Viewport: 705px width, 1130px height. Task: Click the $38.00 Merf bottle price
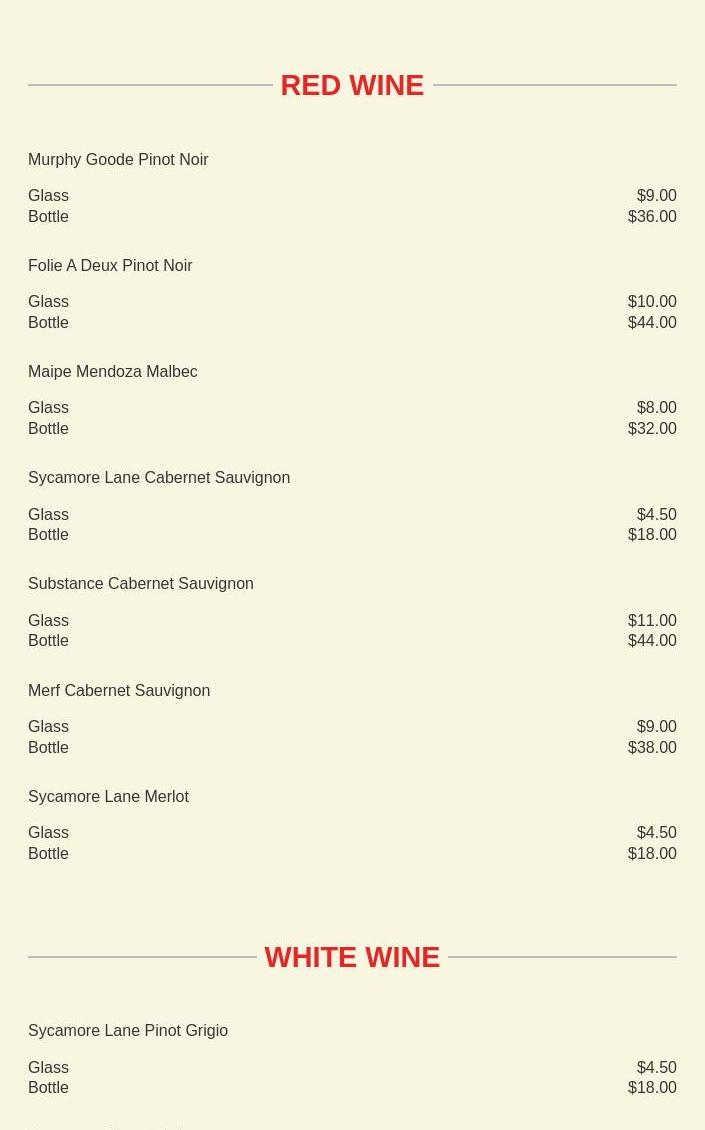pyautogui.click(x=652, y=748)
